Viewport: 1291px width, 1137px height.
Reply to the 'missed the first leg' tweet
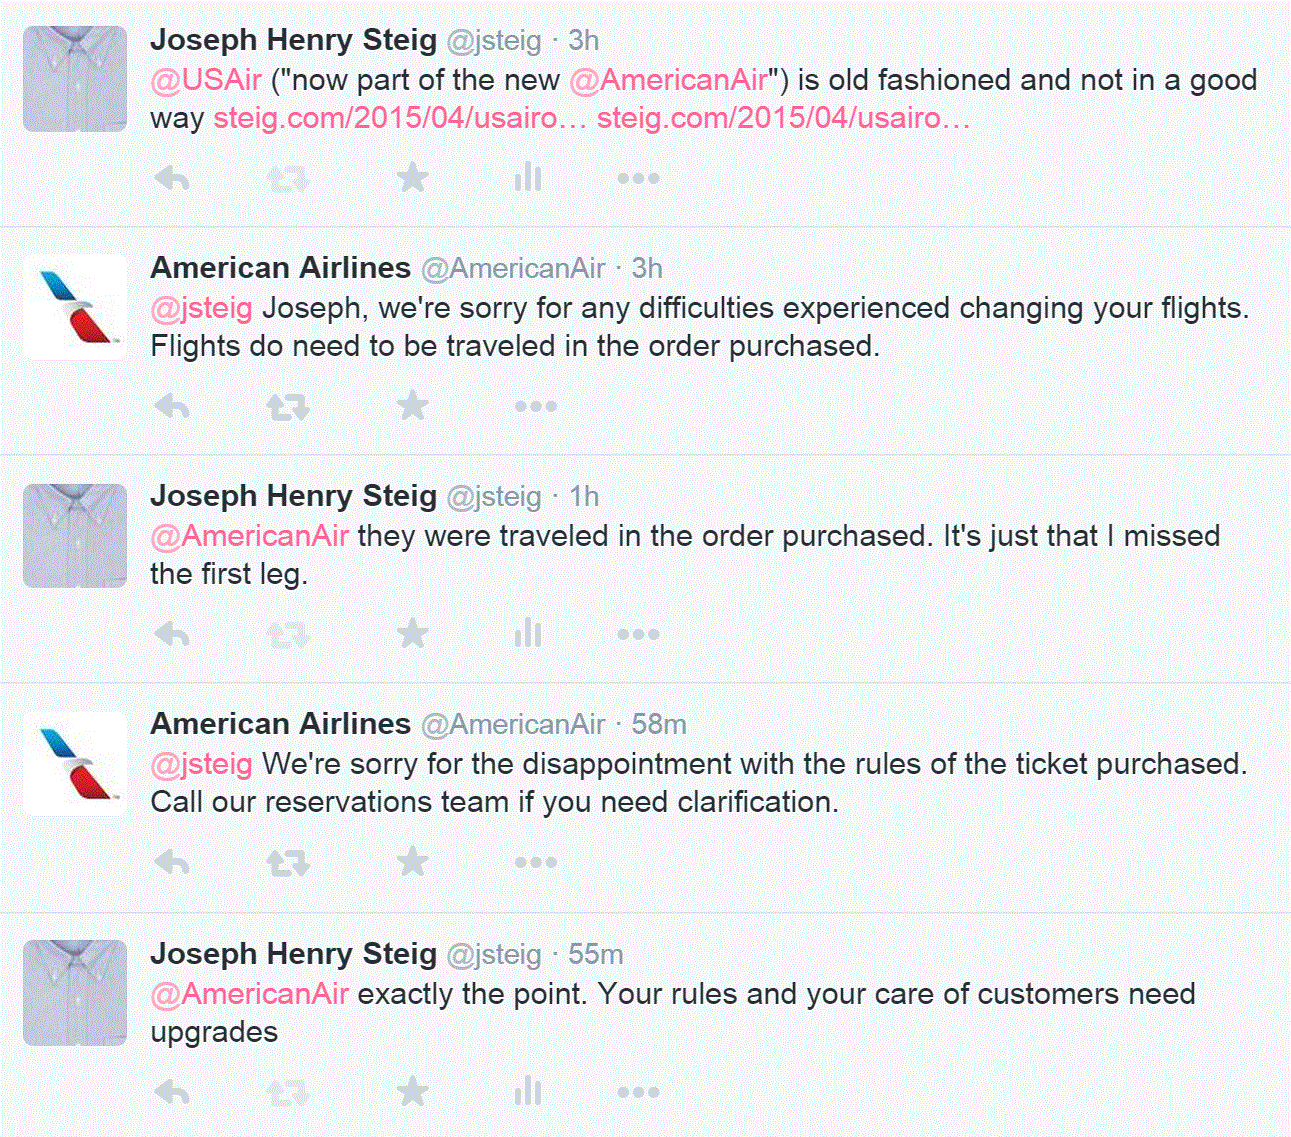point(173,635)
